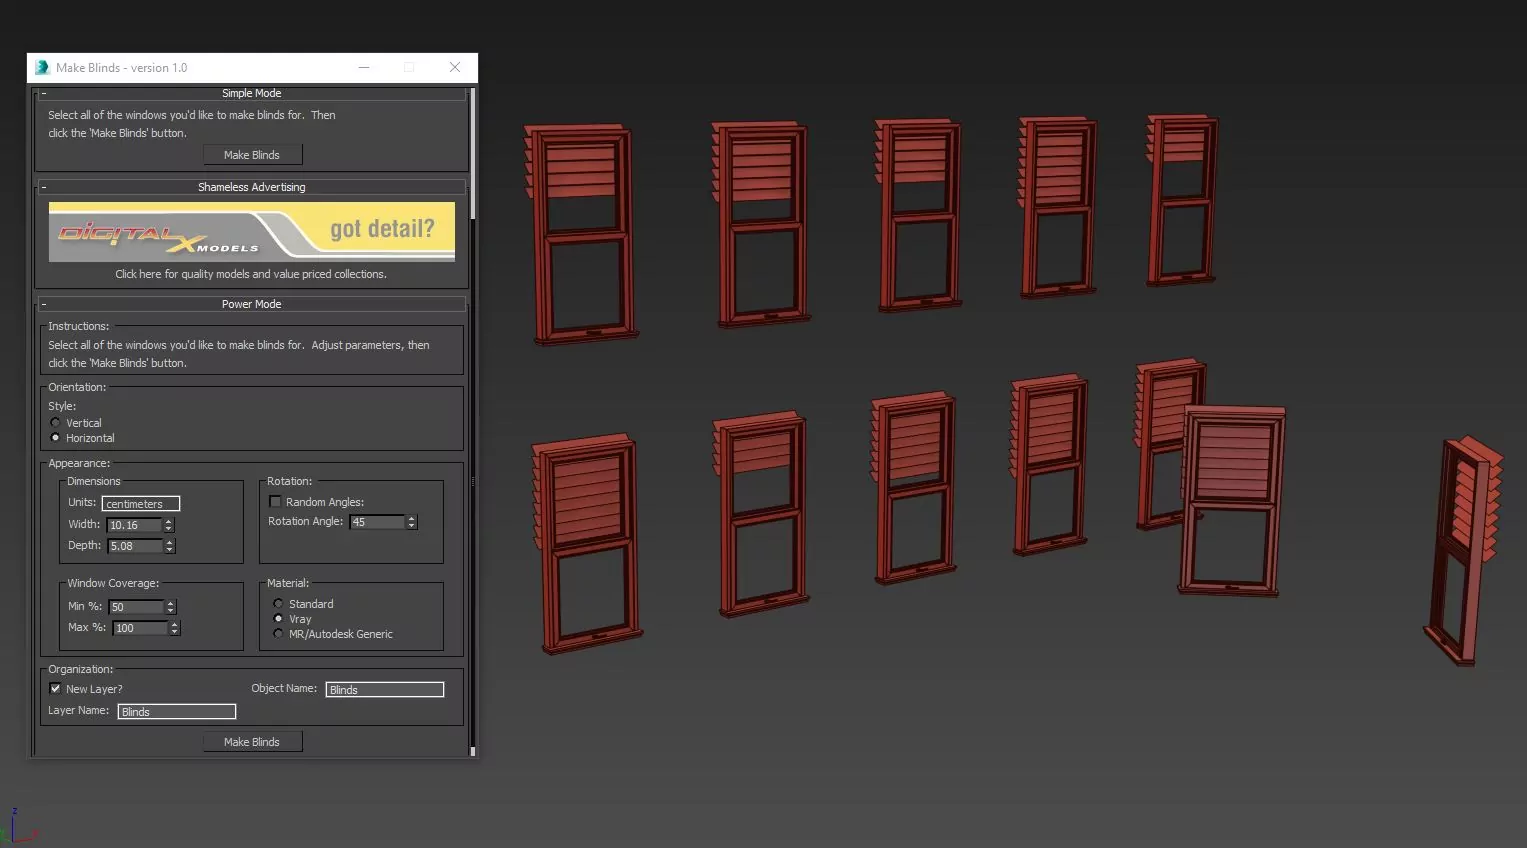Click the Make Blinds app icon in title bar
This screenshot has width=1527, height=848.
42,68
